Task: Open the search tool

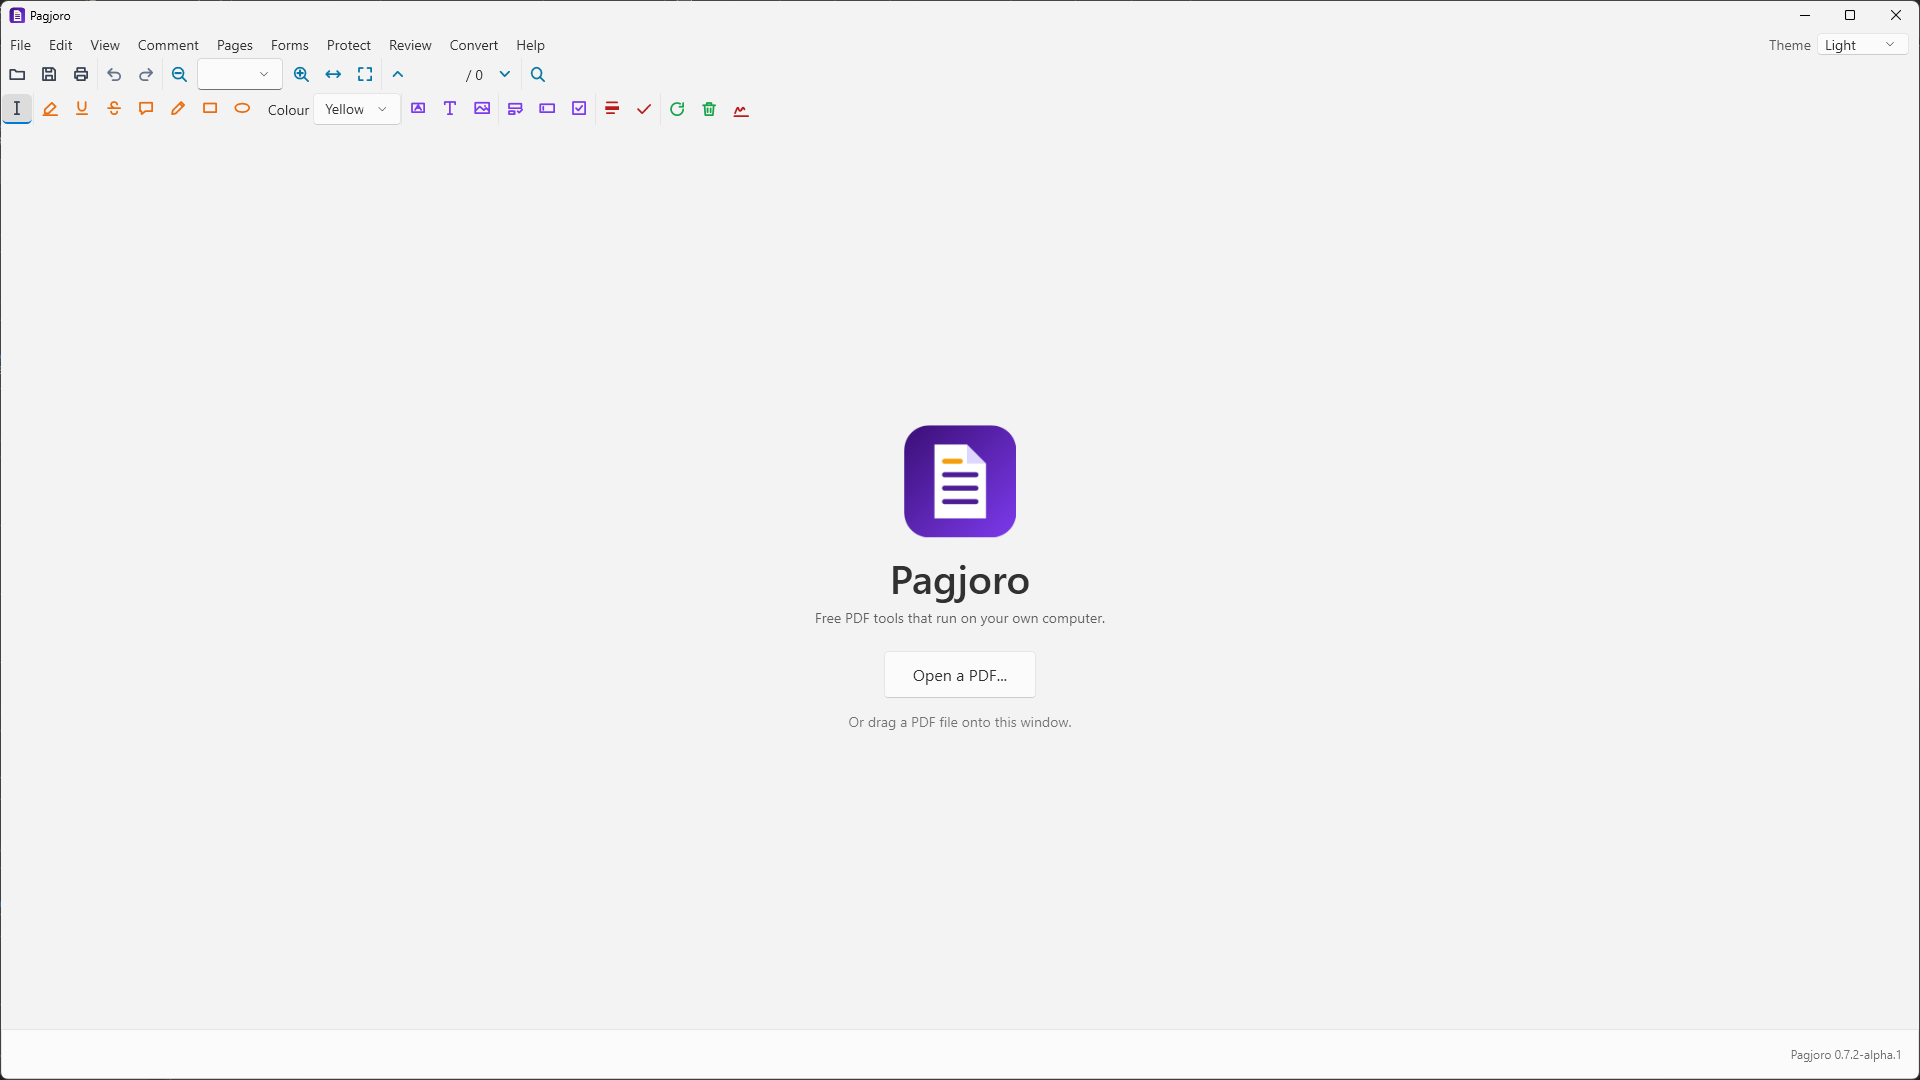Action: click(x=538, y=75)
